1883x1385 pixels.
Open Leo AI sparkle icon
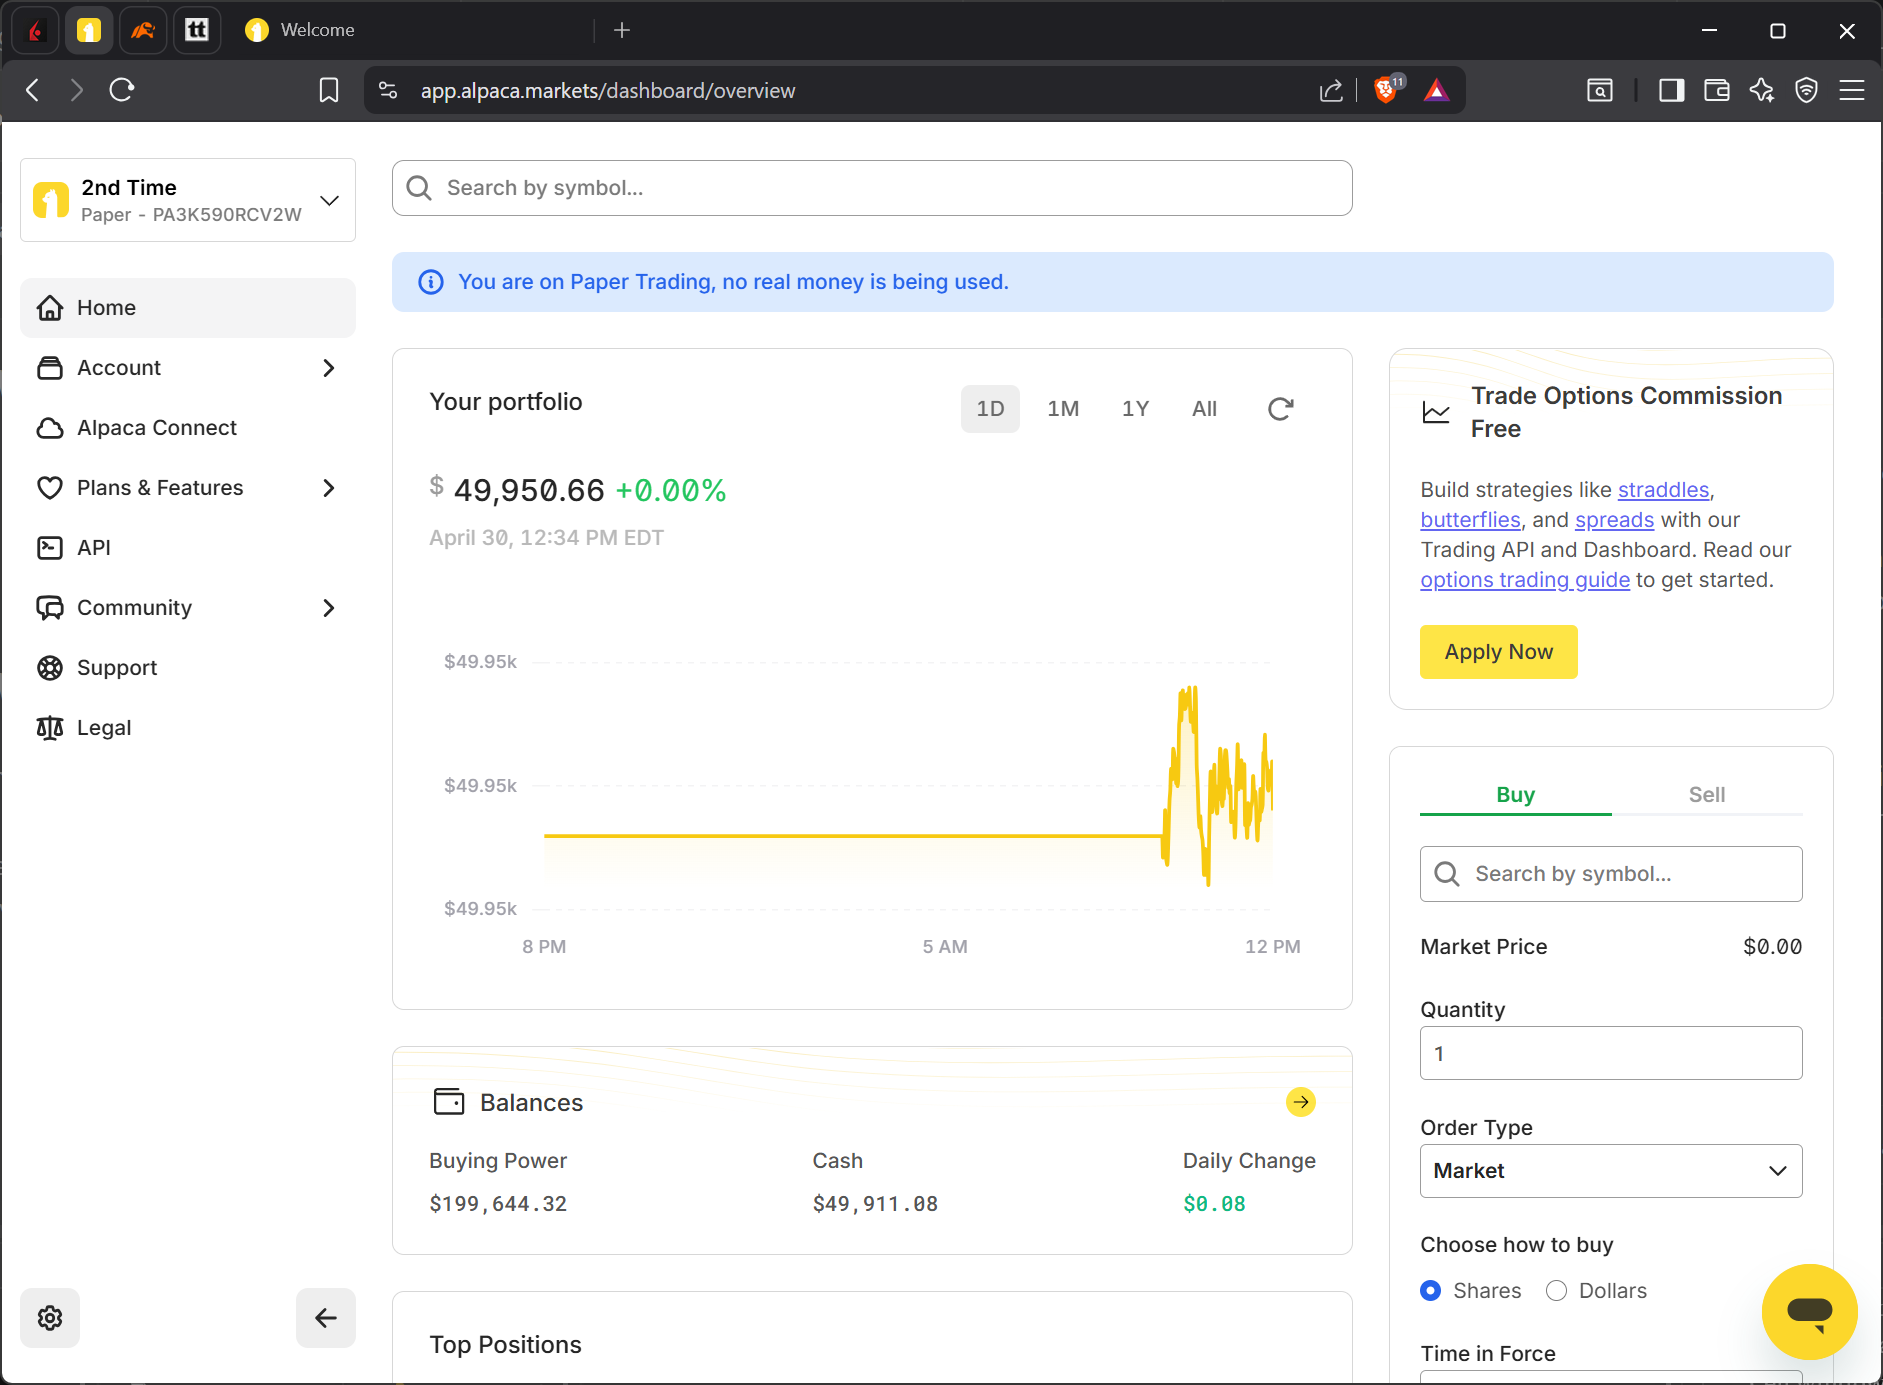1762,91
